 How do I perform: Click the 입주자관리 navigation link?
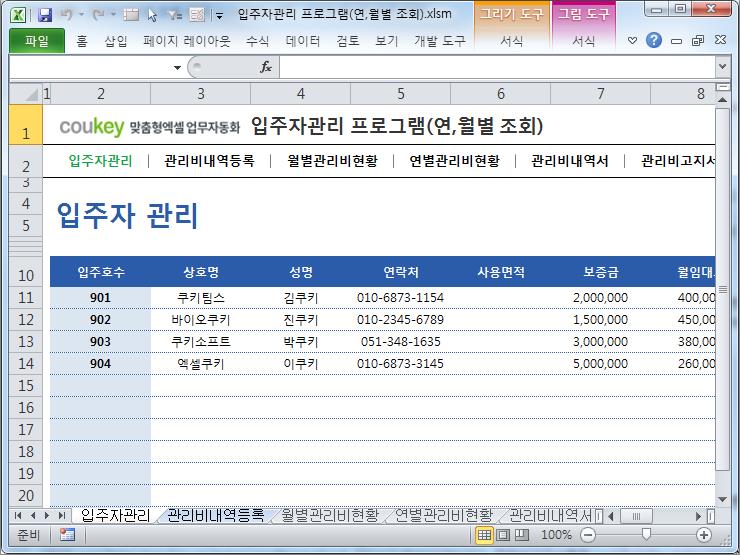point(101,161)
